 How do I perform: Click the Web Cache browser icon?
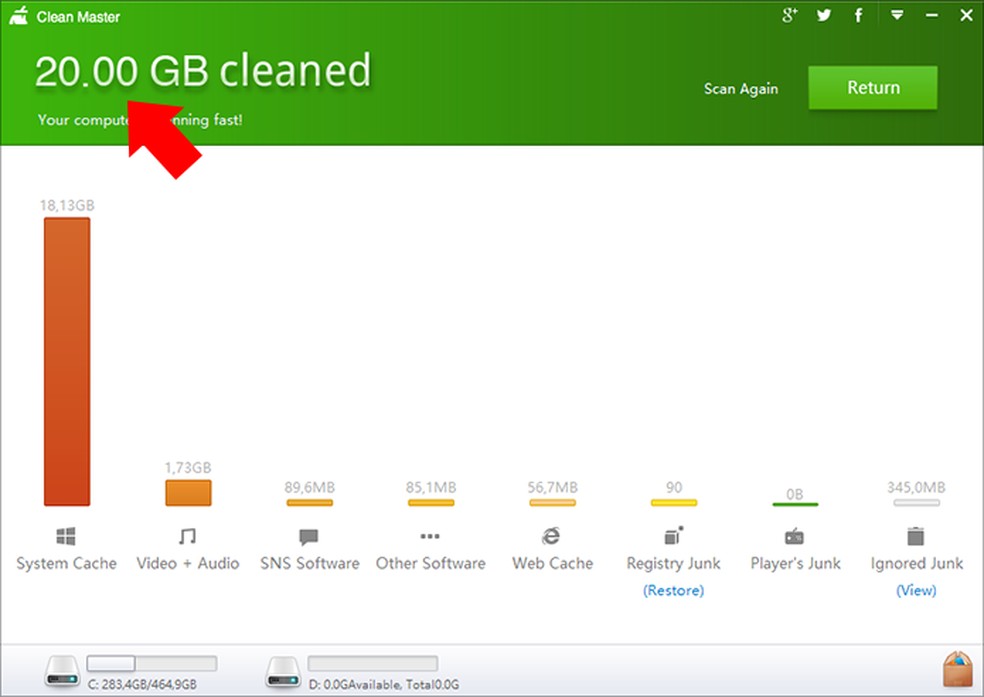tap(551, 536)
